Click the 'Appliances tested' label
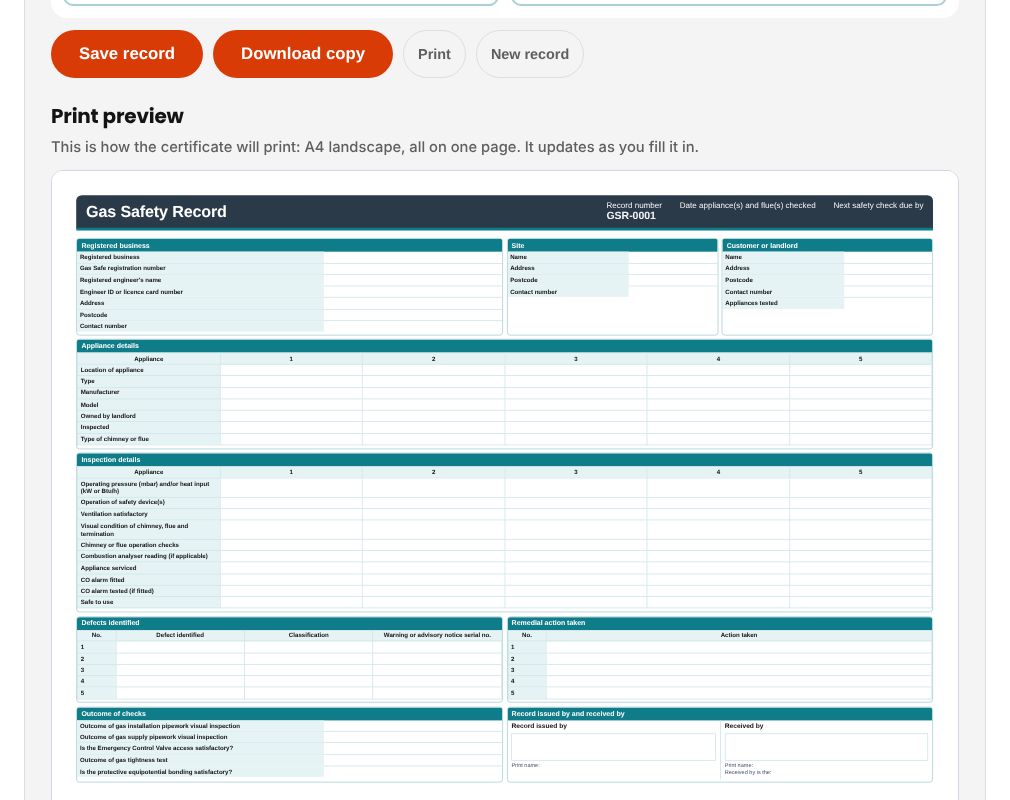 [751, 303]
